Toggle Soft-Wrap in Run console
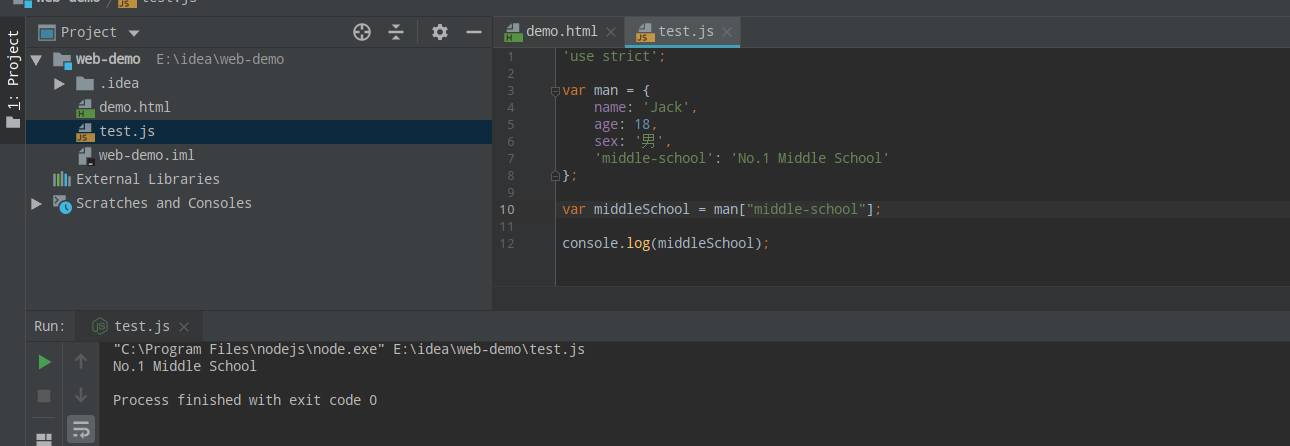The height and width of the screenshot is (446, 1290). click(81, 430)
